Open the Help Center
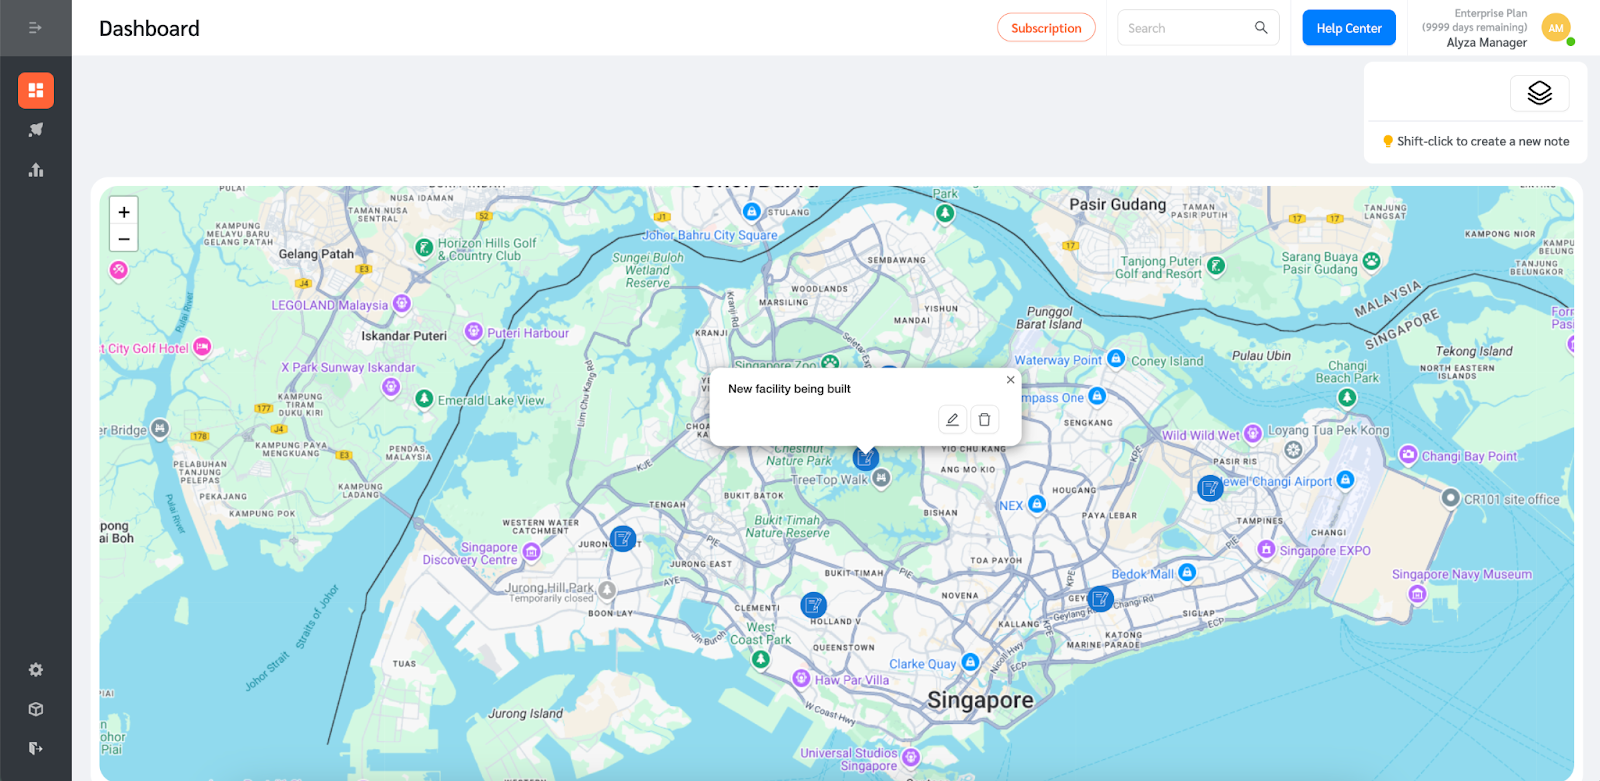This screenshot has width=1600, height=781. [x=1349, y=28]
